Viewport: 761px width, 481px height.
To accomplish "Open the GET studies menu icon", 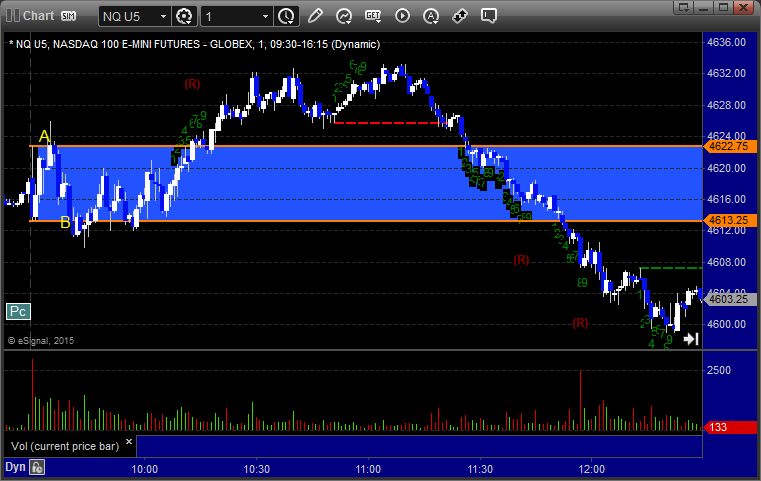I will (373, 16).
